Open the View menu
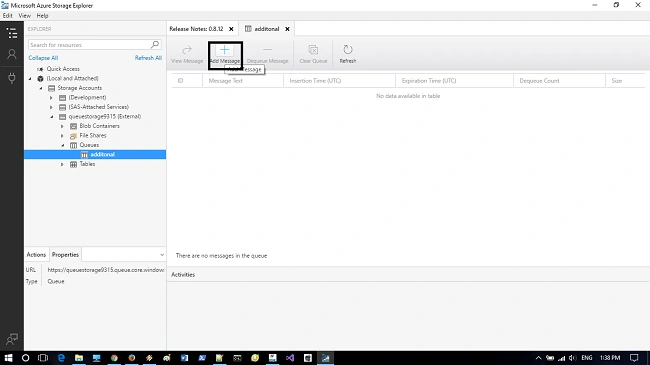This screenshot has width=650, height=365. click(x=24, y=16)
